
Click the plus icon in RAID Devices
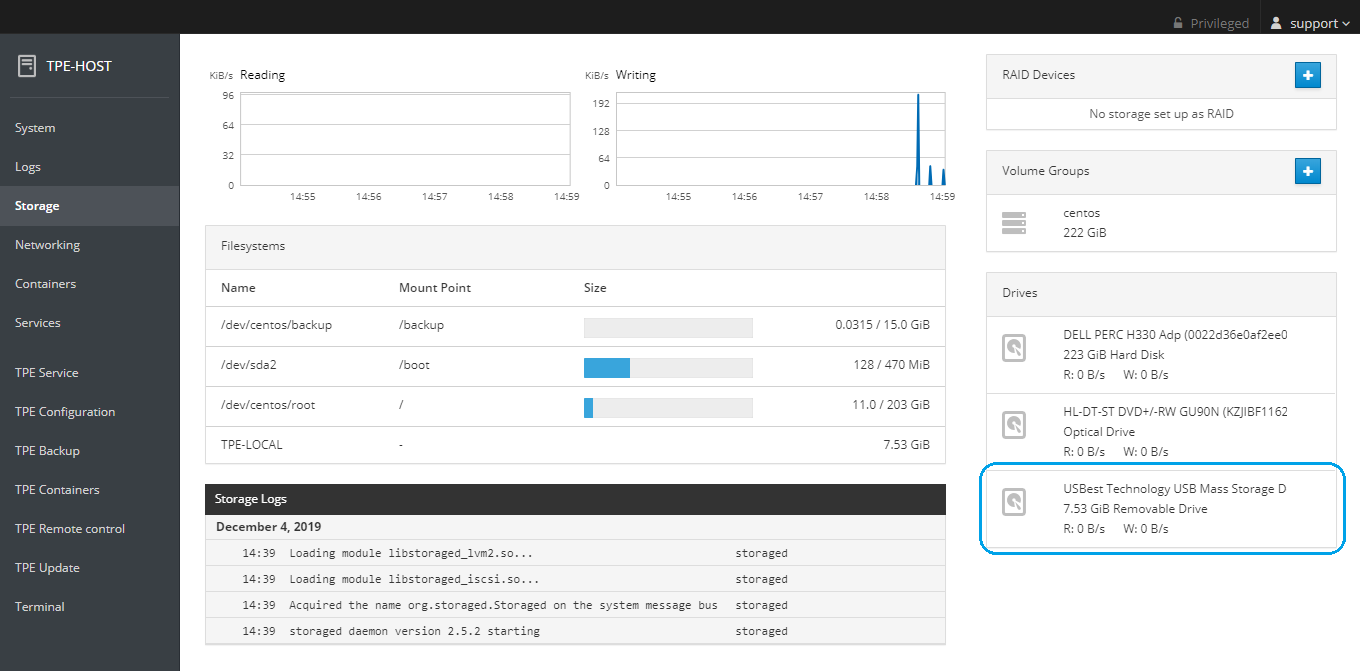[x=1307, y=75]
